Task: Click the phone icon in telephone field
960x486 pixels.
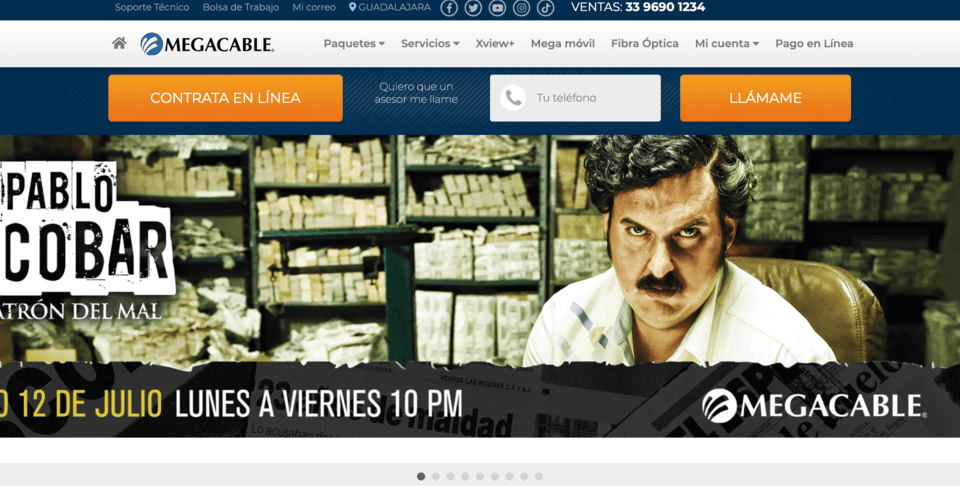Action: point(513,98)
